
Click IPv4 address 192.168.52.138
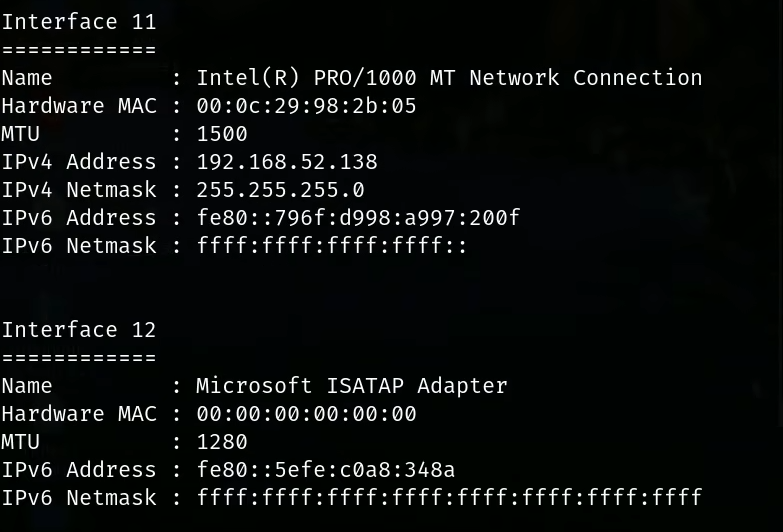(287, 162)
